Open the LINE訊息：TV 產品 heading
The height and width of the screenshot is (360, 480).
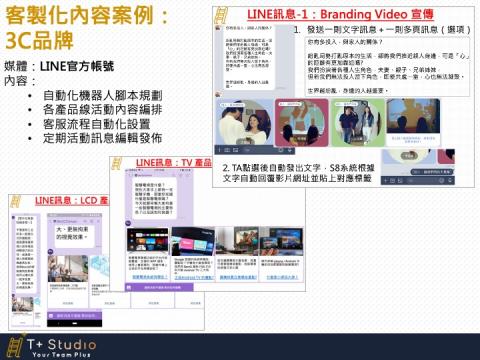174,163
